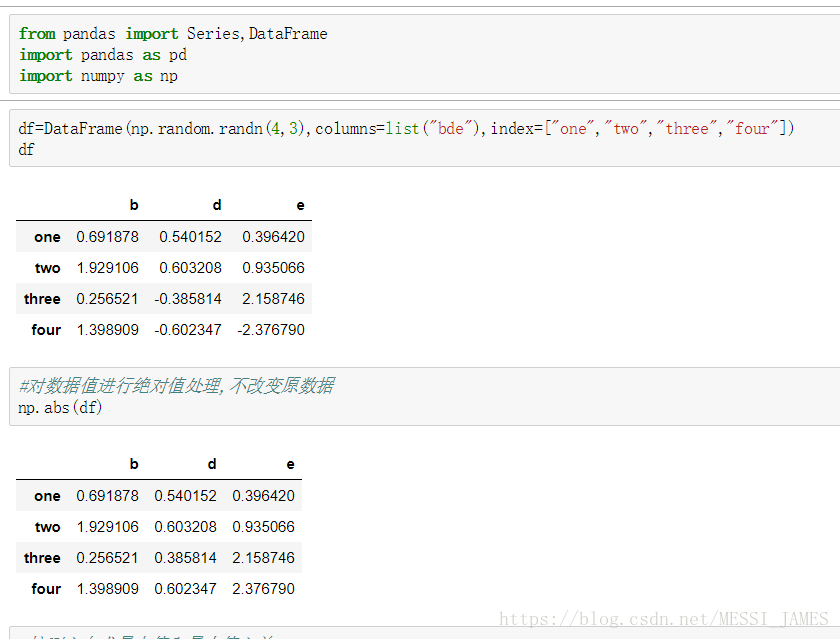Select value -2.376790 in the df output
This screenshot has height=639, width=840.
tap(271, 330)
